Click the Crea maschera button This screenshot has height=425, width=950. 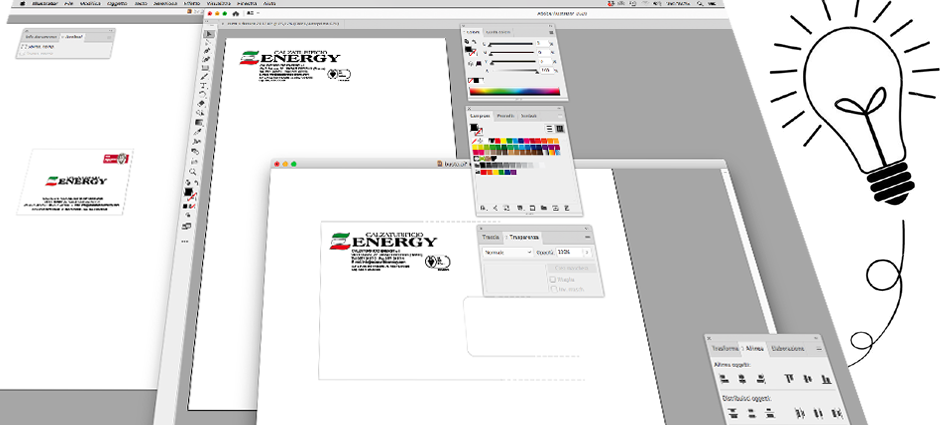coord(571,268)
